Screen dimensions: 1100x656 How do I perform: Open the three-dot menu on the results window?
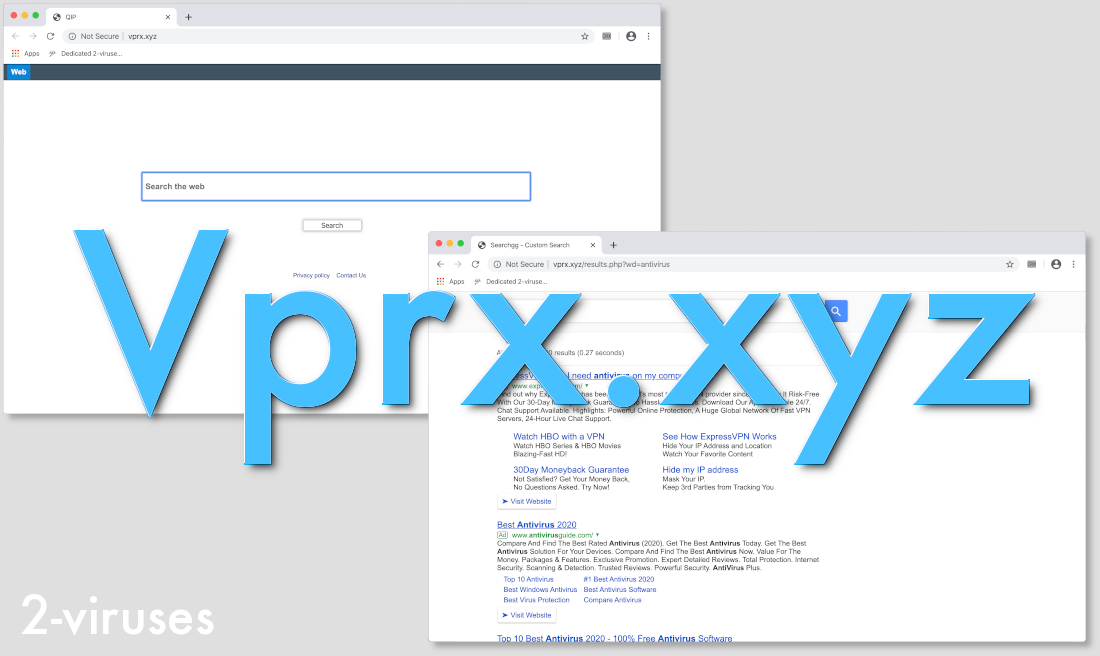(1074, 264)
